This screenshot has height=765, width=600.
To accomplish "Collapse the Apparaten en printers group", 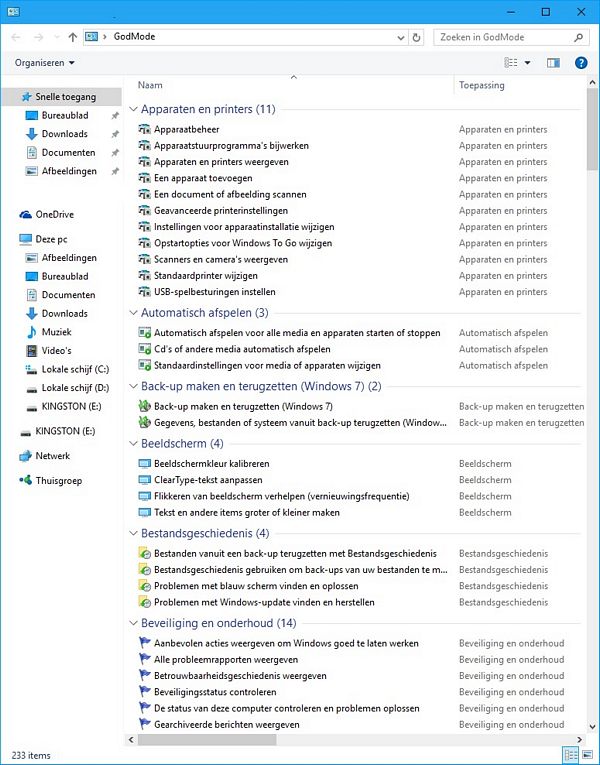I will coord(133,109).
